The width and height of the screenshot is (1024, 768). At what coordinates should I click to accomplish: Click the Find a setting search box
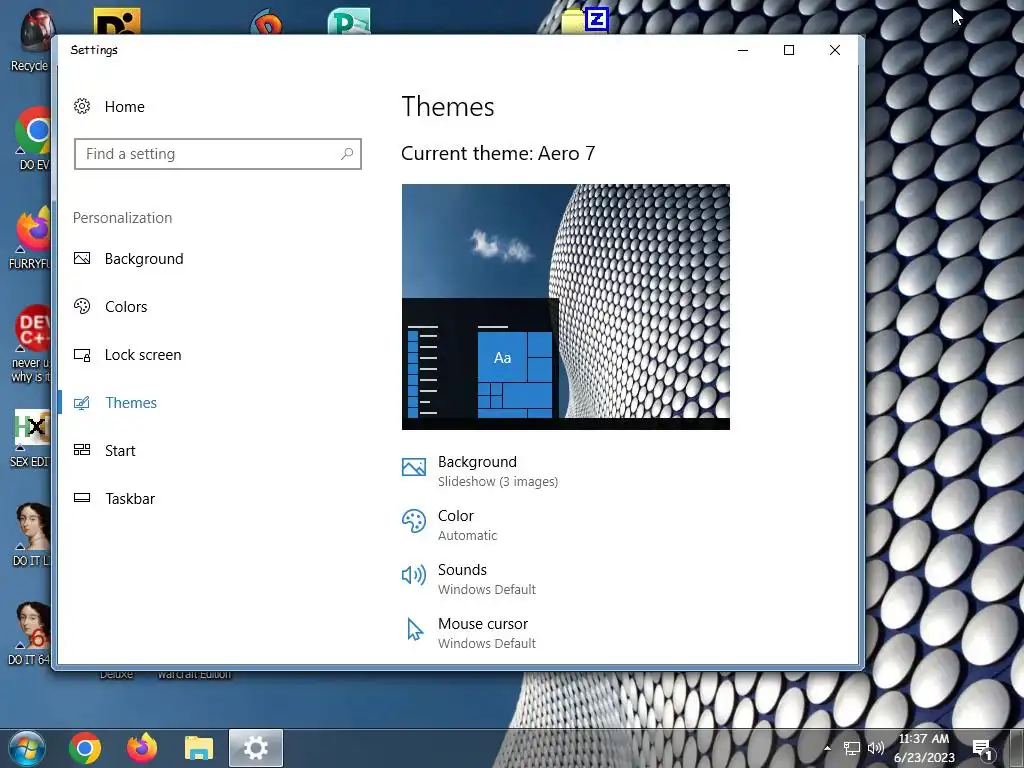(x=217, y=154)
